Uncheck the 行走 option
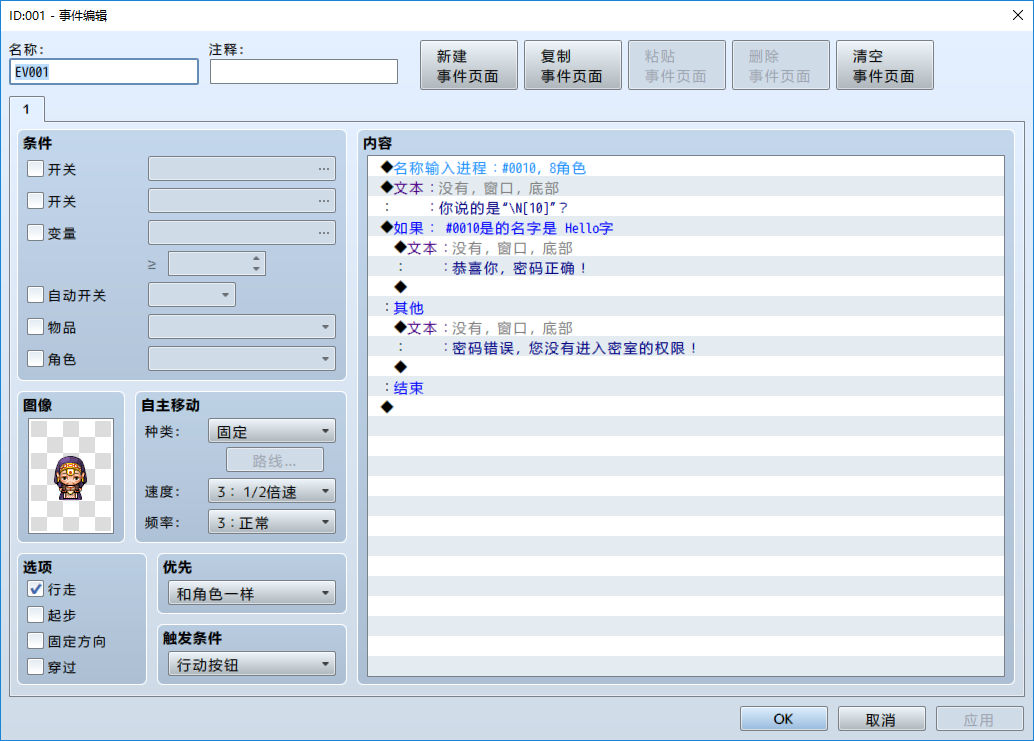Image resolution: width=1034 pixels, height=741 pixels. tap(36, 589)
